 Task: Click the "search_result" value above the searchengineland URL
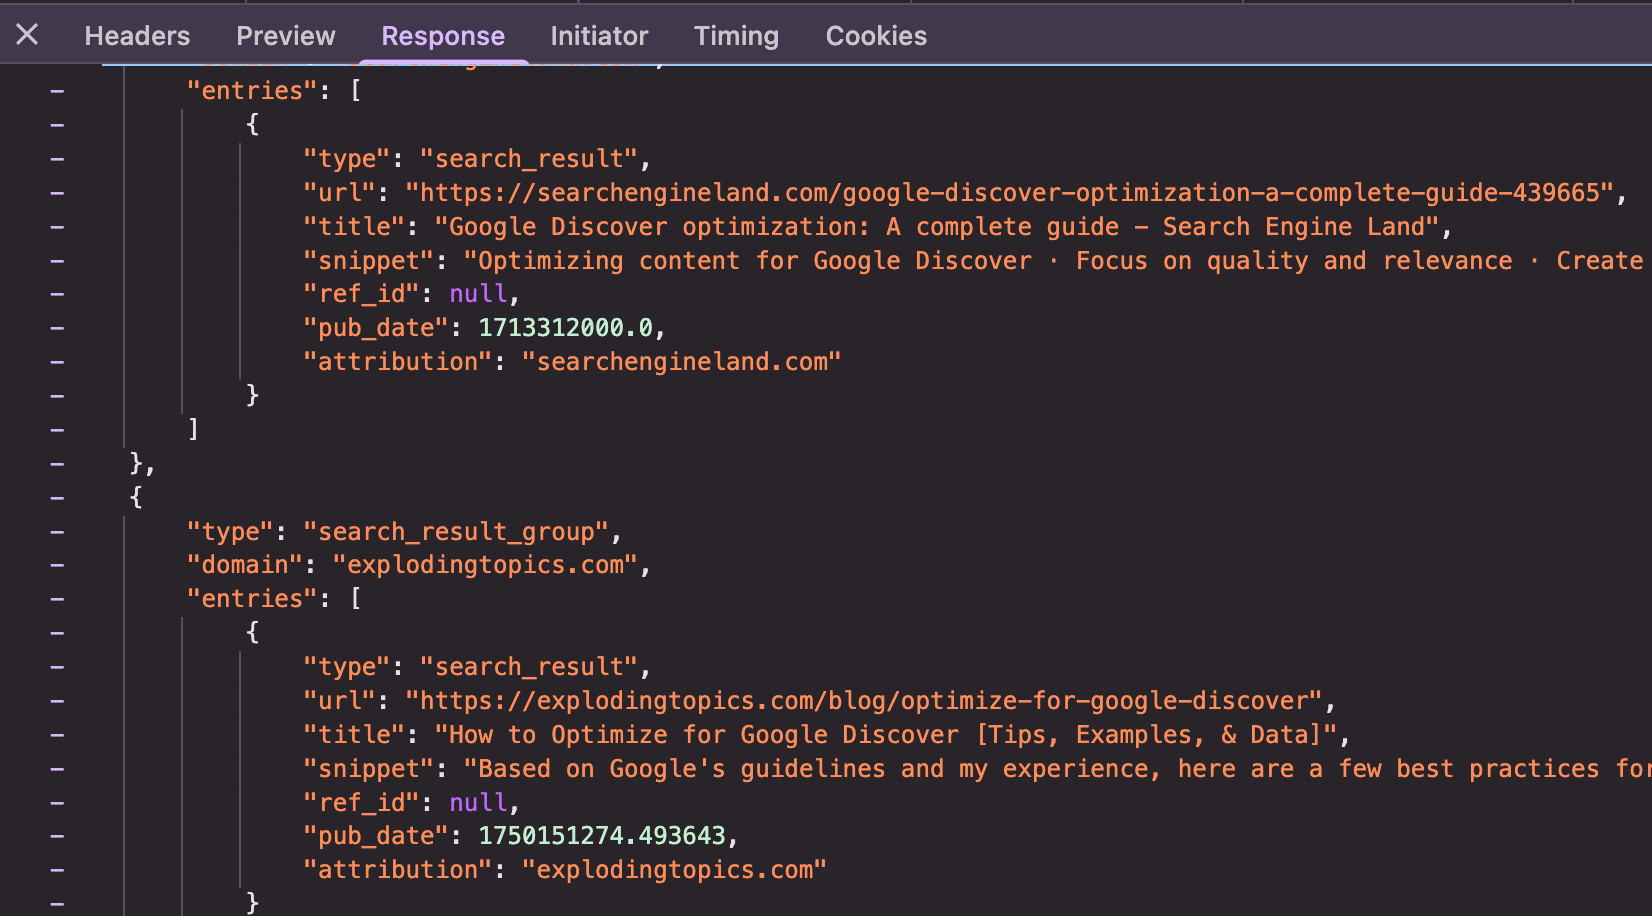(x=529, y=159)
